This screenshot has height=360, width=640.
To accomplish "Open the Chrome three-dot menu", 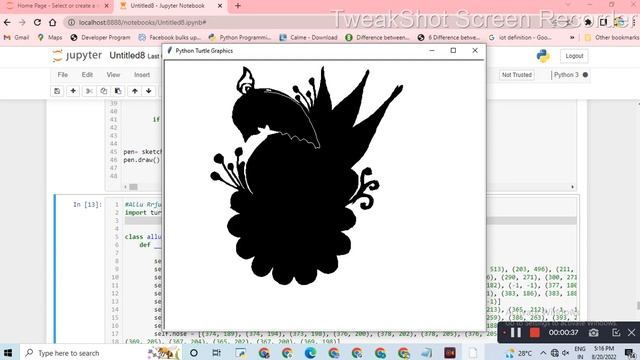I will pyautogui.click(x=634, y=22).
